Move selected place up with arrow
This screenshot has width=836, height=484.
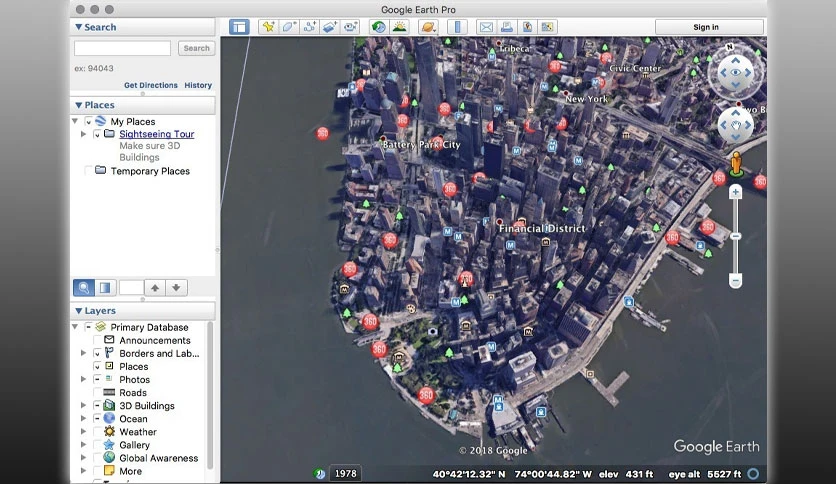[155, 288]
